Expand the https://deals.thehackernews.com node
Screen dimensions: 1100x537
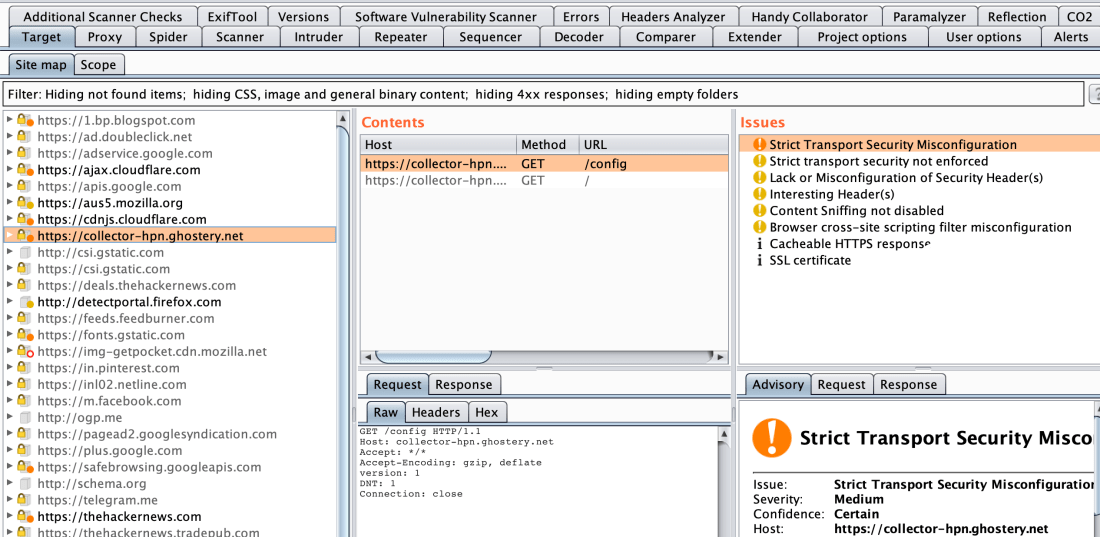point(10,285)
